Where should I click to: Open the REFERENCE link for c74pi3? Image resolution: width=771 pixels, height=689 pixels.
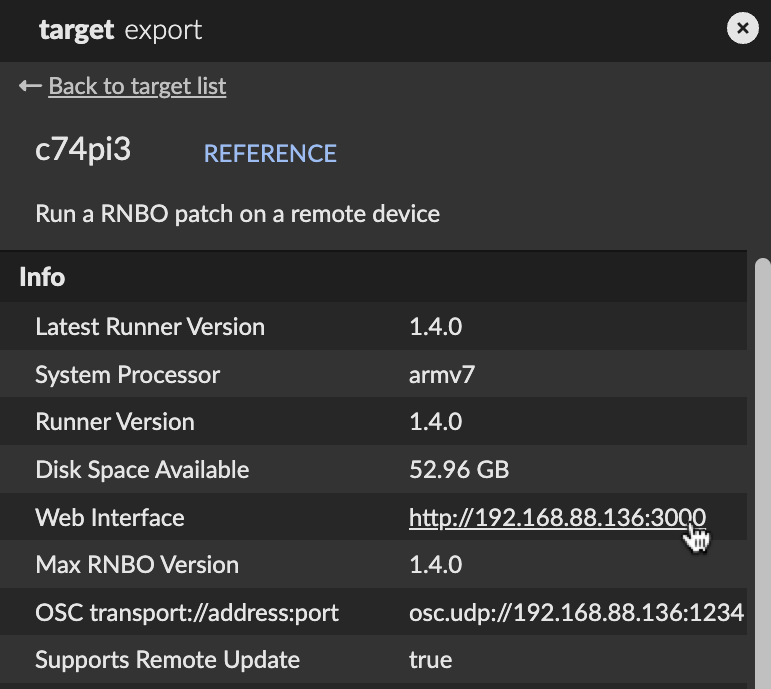[270, 153]
